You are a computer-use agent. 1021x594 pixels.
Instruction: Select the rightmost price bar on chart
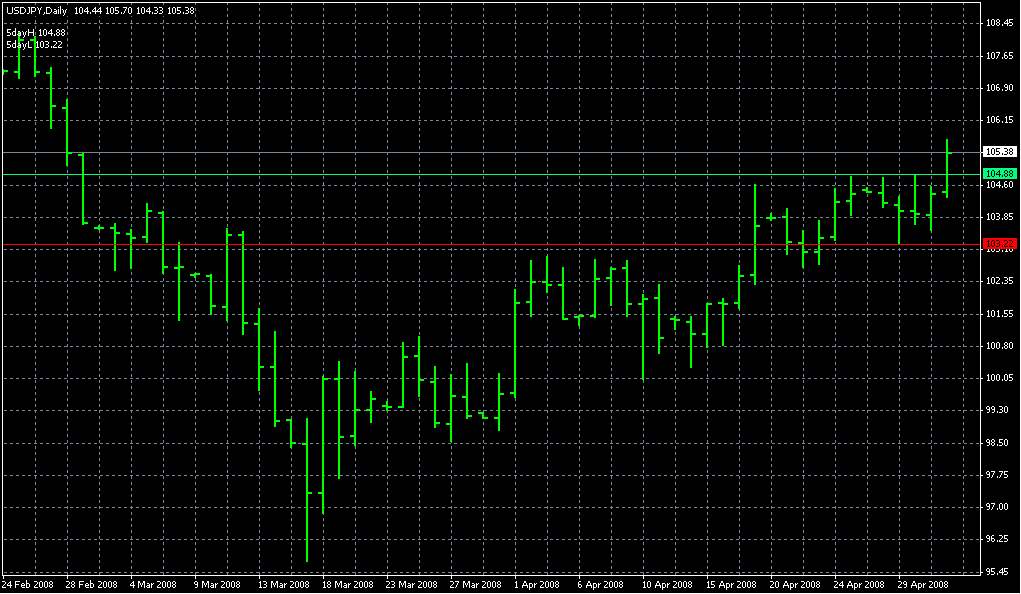pyautogui.click(x=947, y=168)
